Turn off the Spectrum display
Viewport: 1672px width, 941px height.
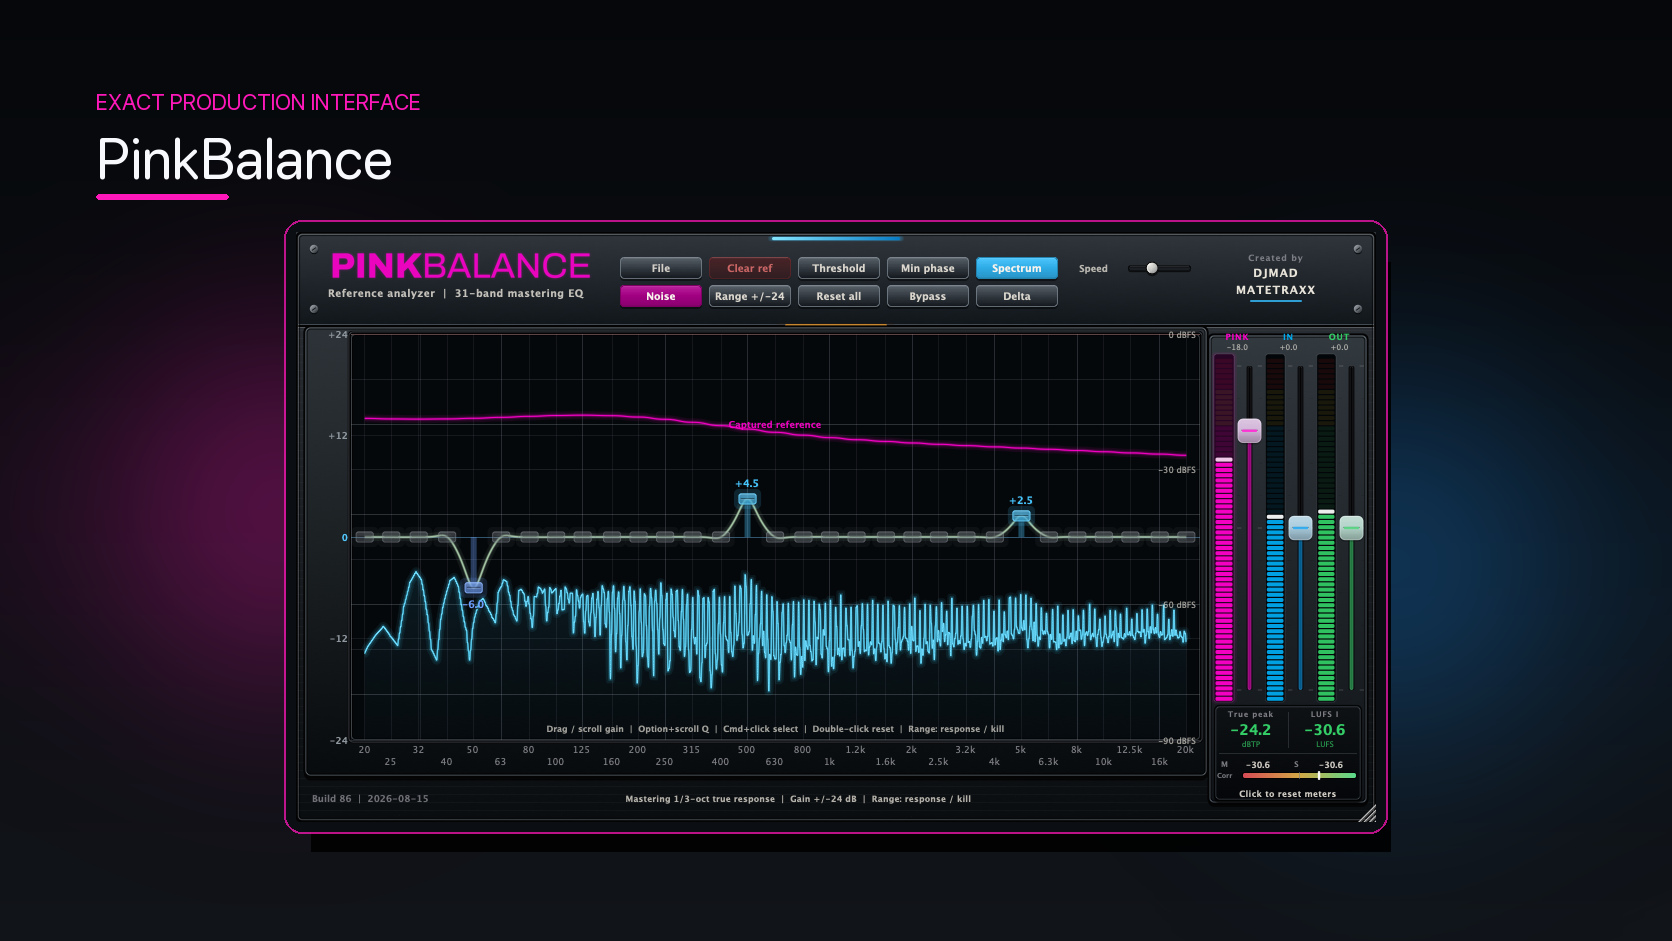point(1017,268)
